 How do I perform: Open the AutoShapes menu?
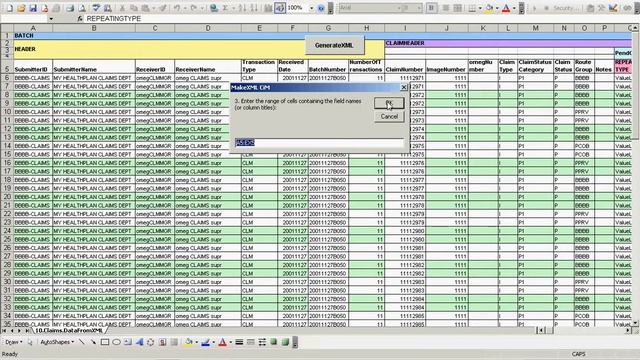[x=57, y=342]
